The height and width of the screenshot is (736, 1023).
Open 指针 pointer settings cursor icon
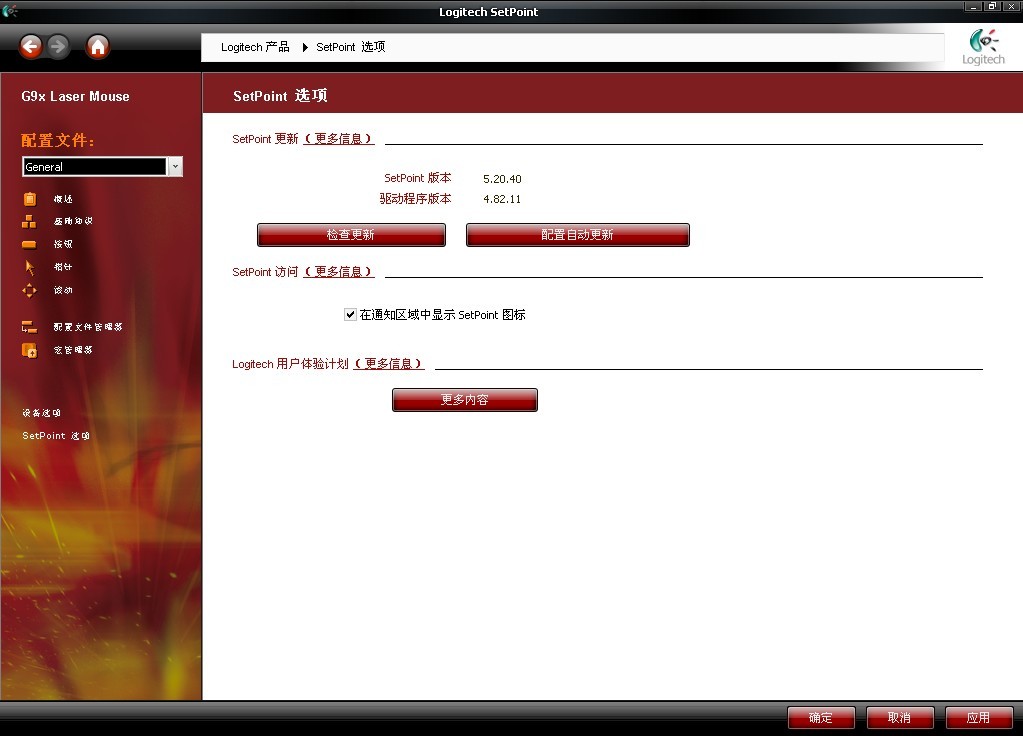click(x=29, y=268)
